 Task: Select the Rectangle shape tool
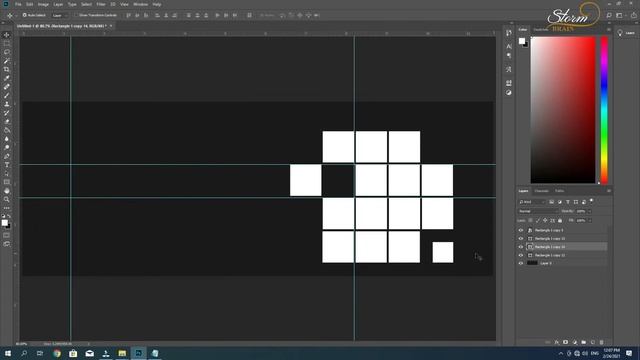[7, 182]
